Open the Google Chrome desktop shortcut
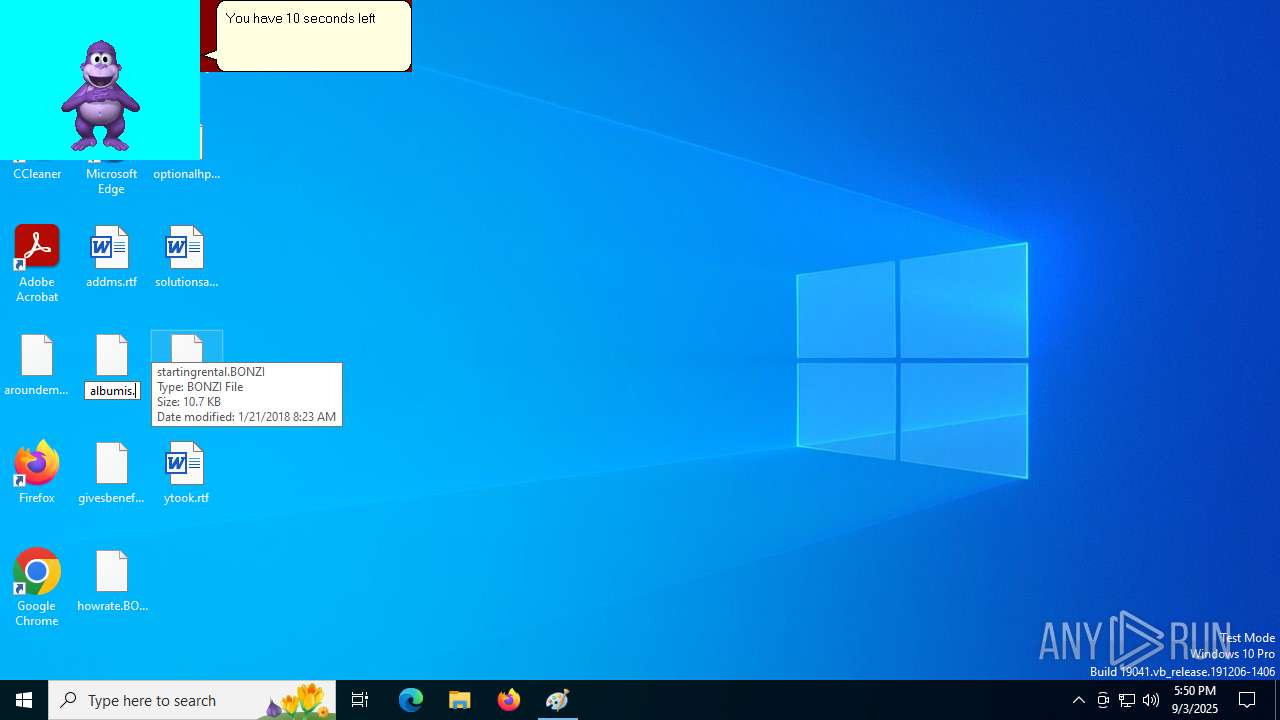 coord(37,588)
